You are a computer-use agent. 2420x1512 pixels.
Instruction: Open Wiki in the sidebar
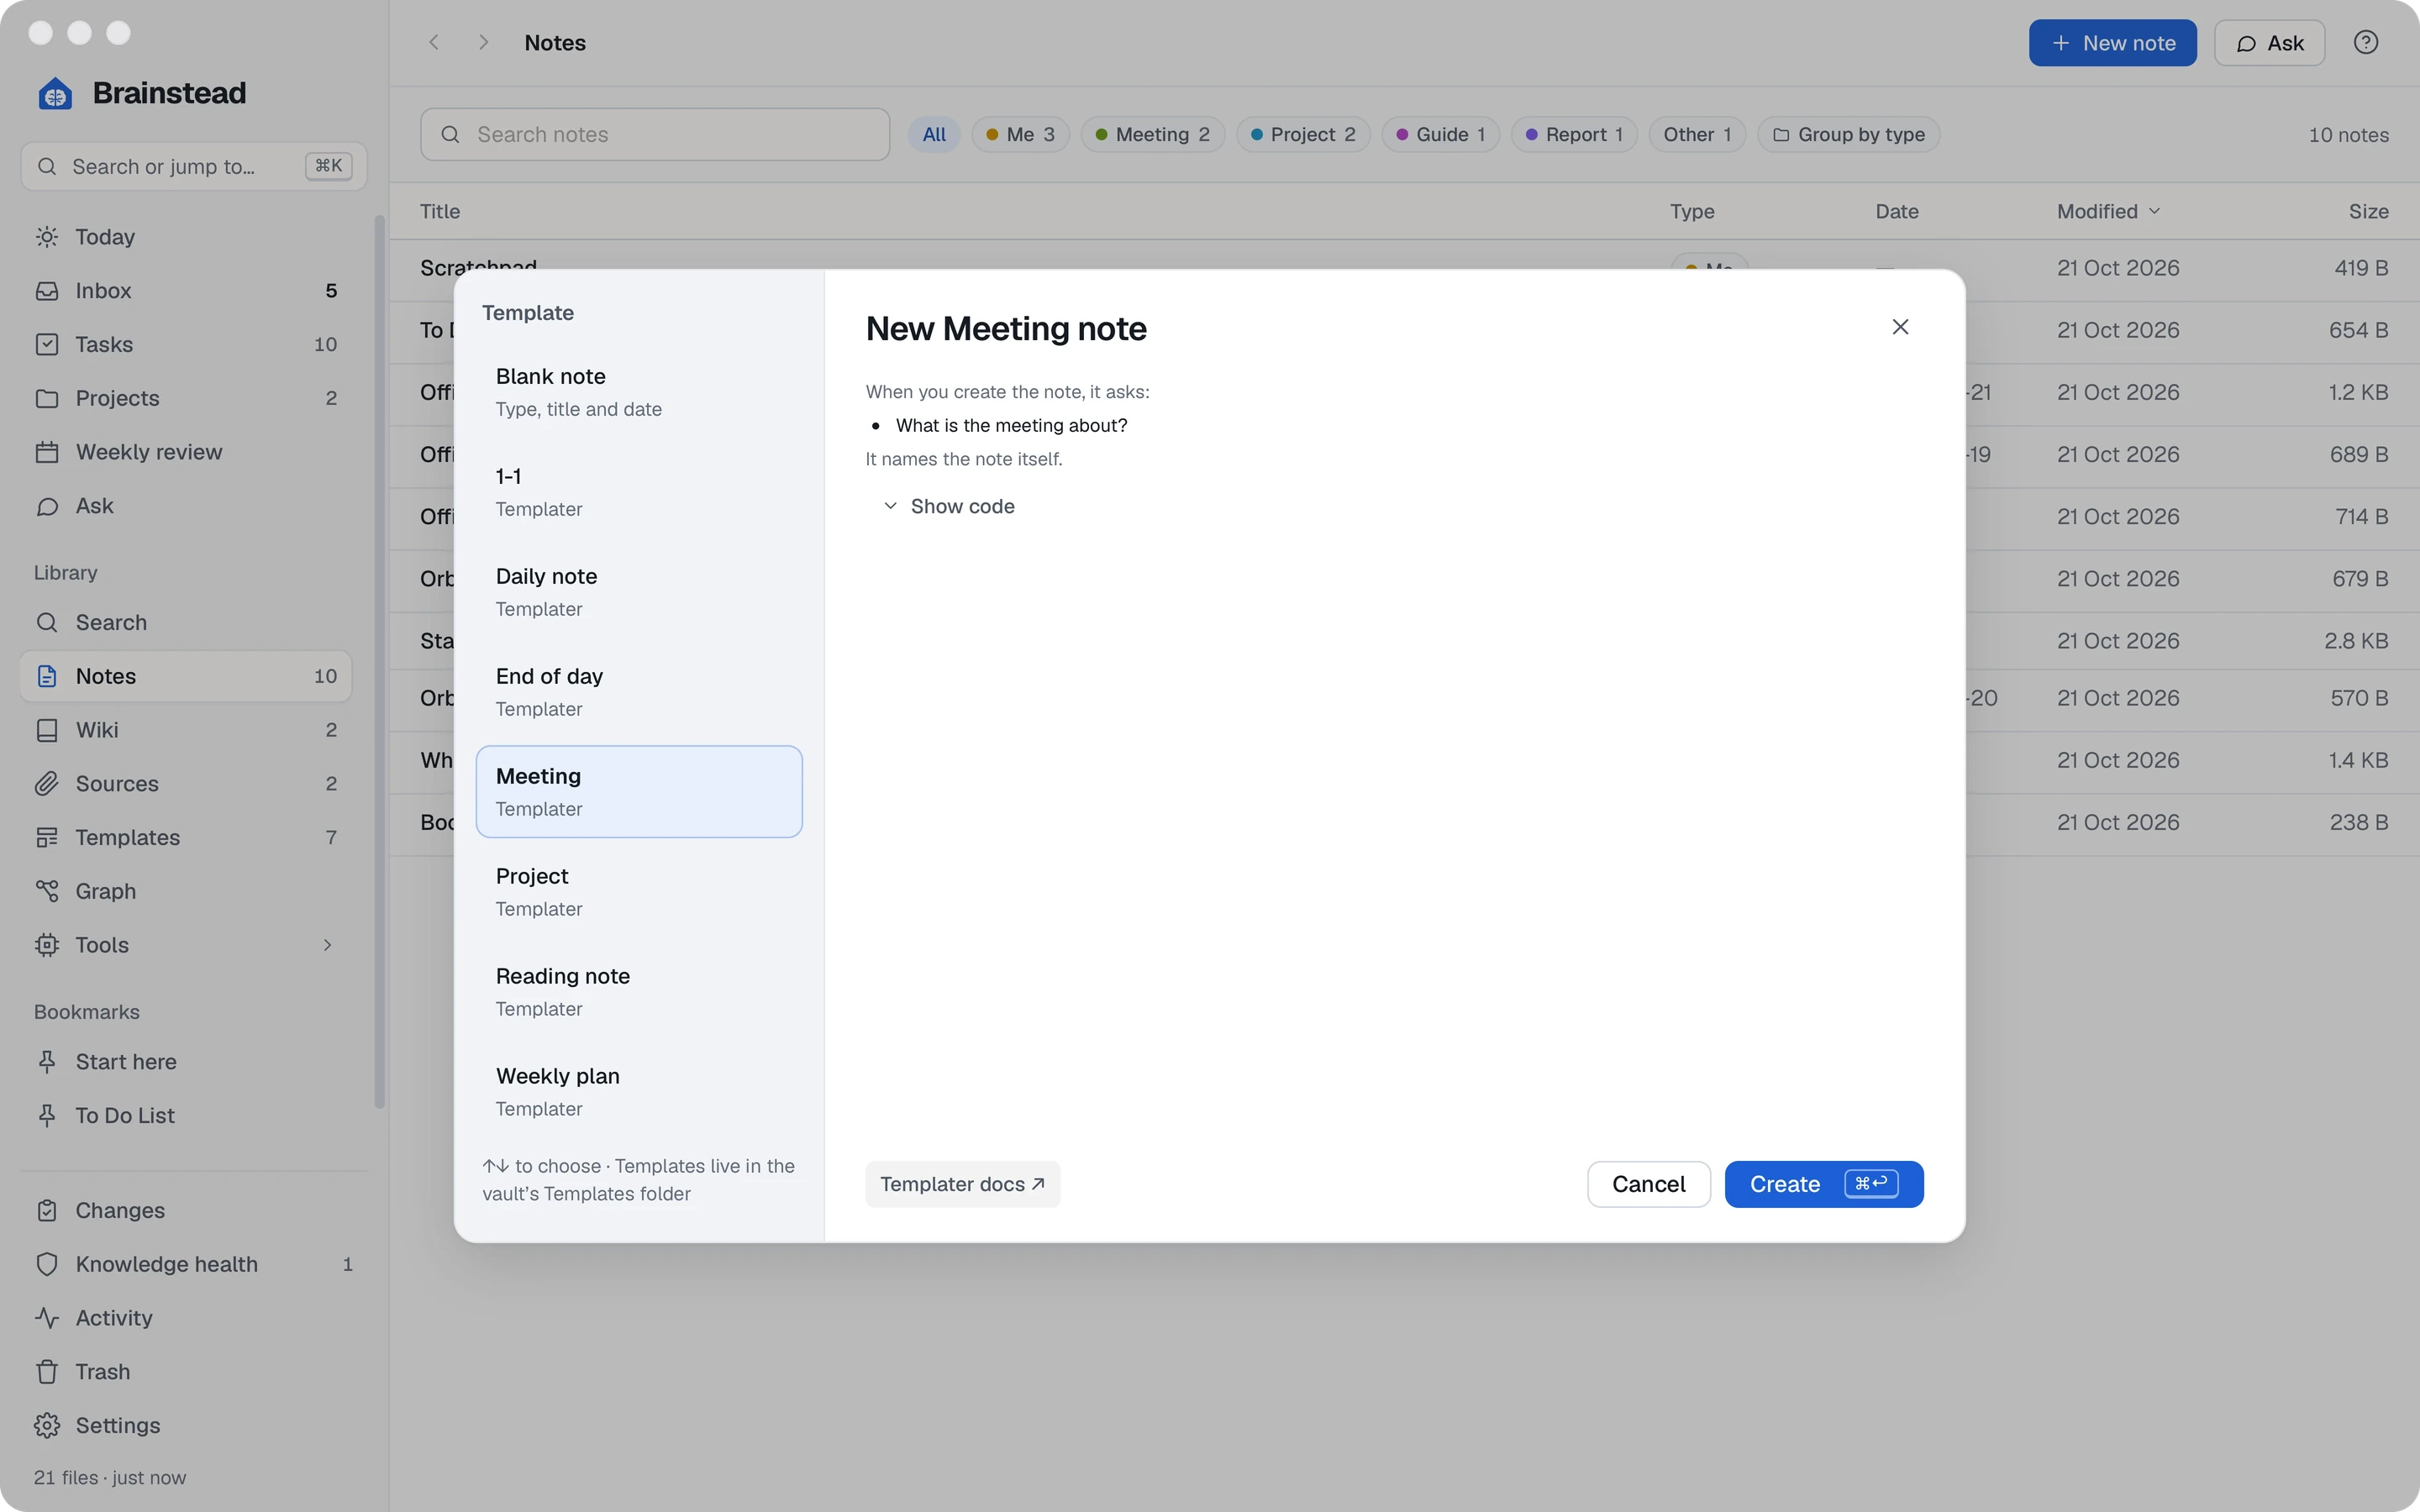185,730
